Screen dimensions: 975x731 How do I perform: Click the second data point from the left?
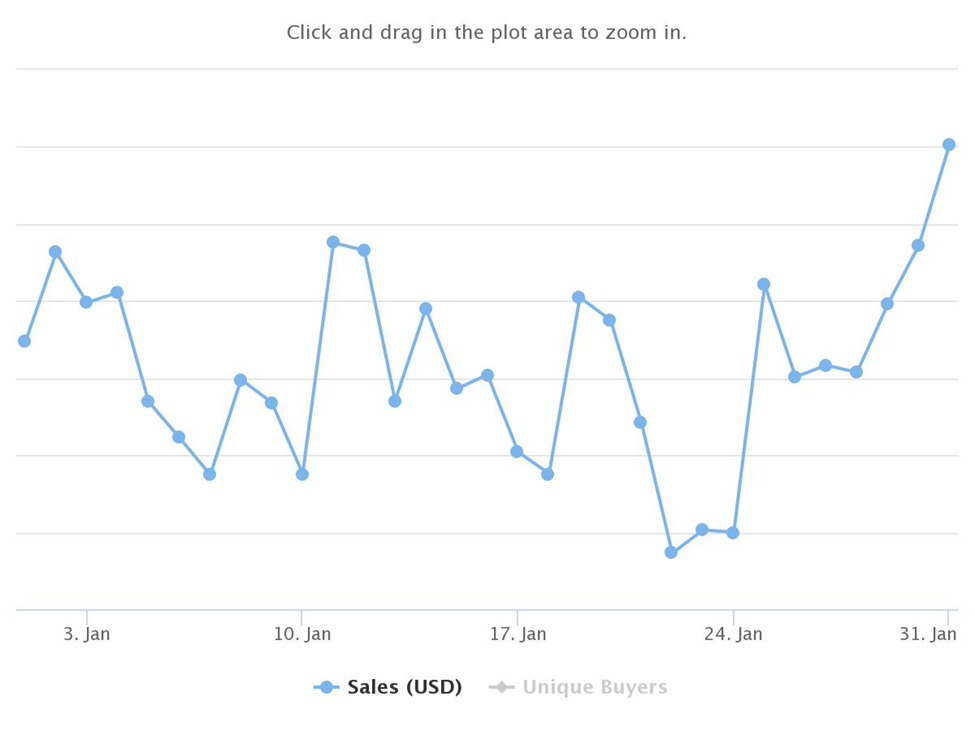[x=55, y=252]
